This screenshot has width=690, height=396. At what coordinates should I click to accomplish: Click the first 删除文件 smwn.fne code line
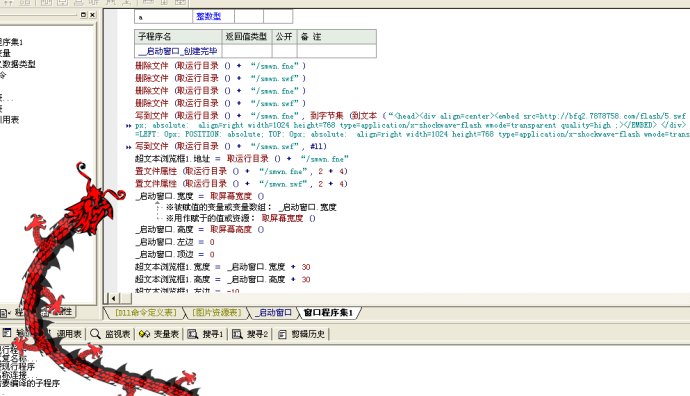pyautogui.click(x=220, y=66)
